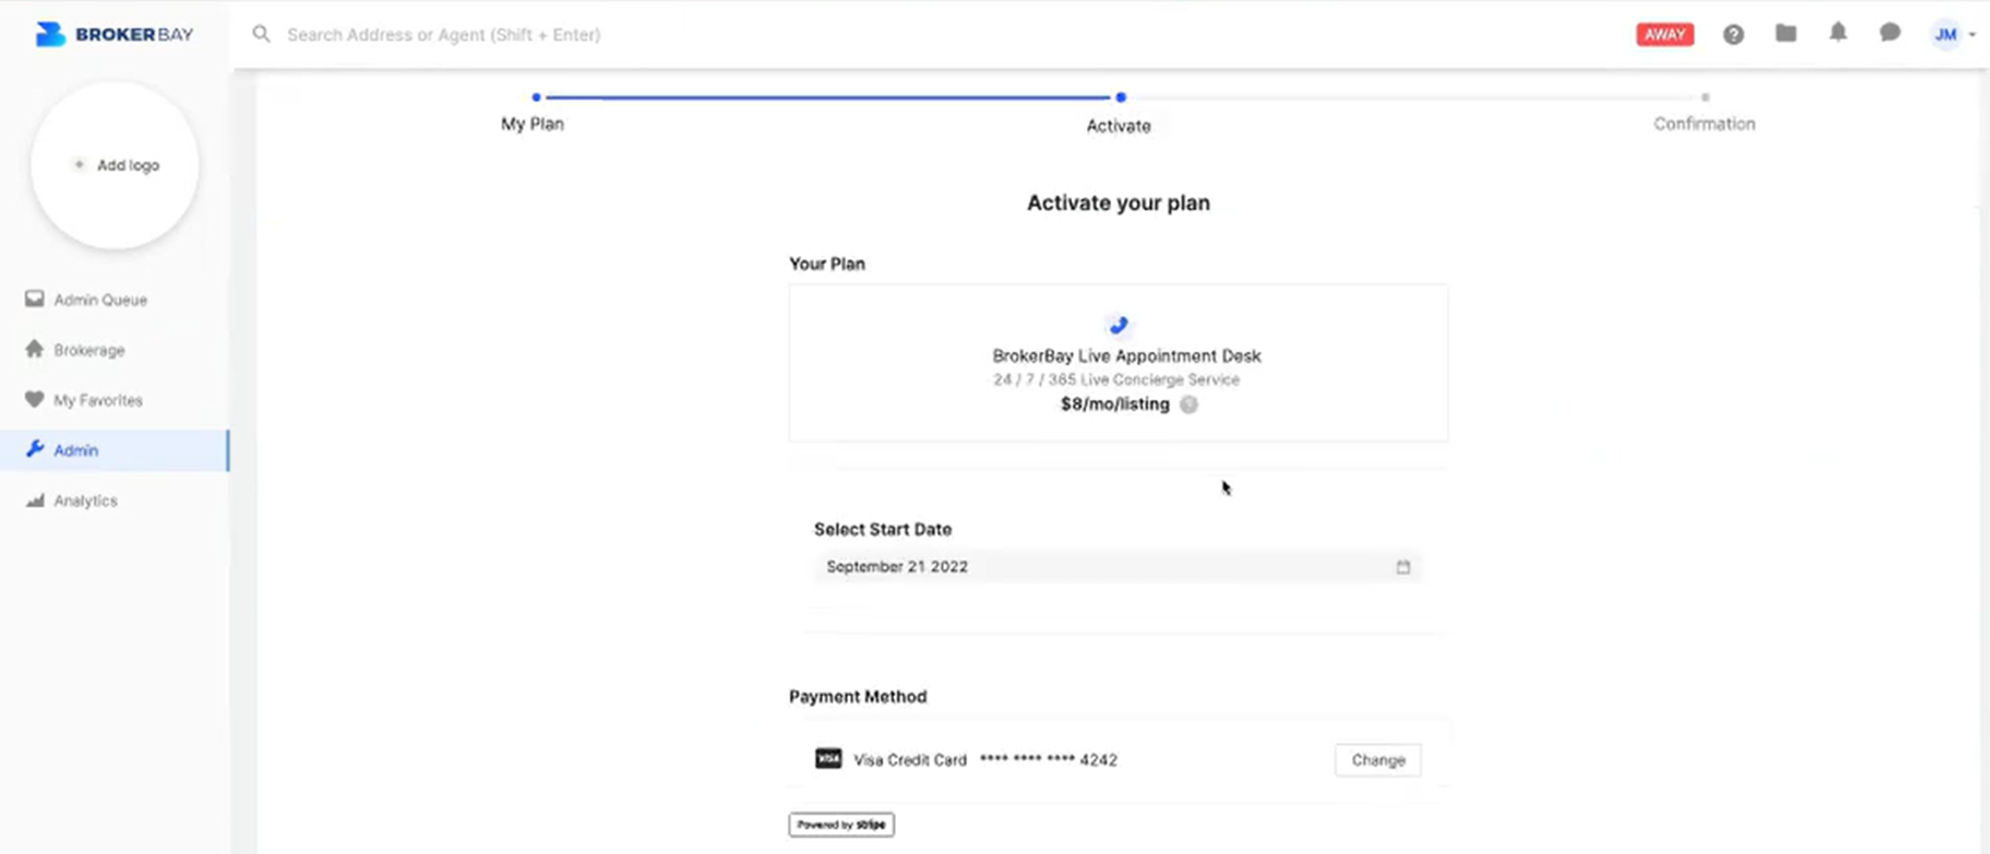
Task: Open Admin Queue in sidebar
Action: (100, 300)
